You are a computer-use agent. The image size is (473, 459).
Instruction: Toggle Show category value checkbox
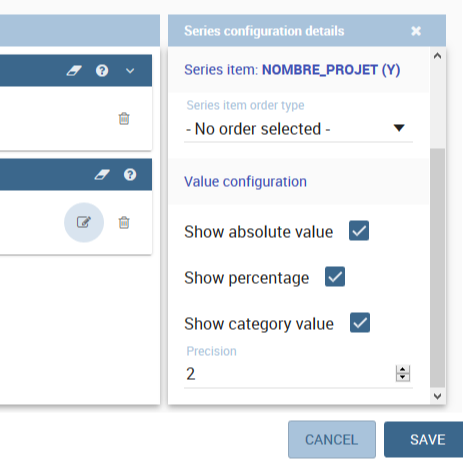pyautogui.click(x=360, y=322)
